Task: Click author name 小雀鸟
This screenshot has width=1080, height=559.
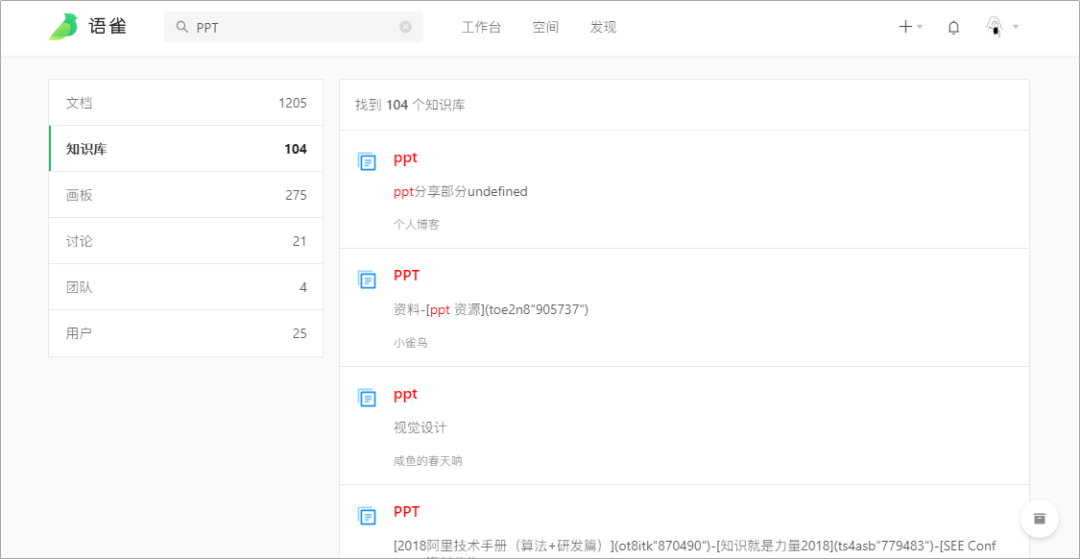Action: (x=411, y=342)
